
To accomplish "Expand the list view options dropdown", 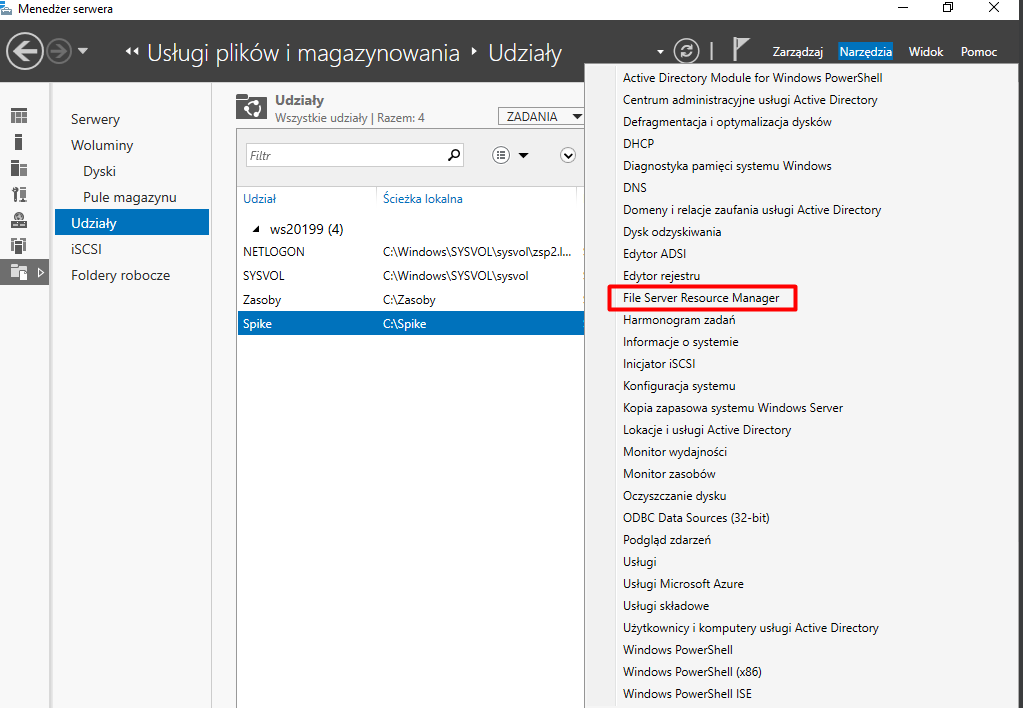I will (511, 155).
